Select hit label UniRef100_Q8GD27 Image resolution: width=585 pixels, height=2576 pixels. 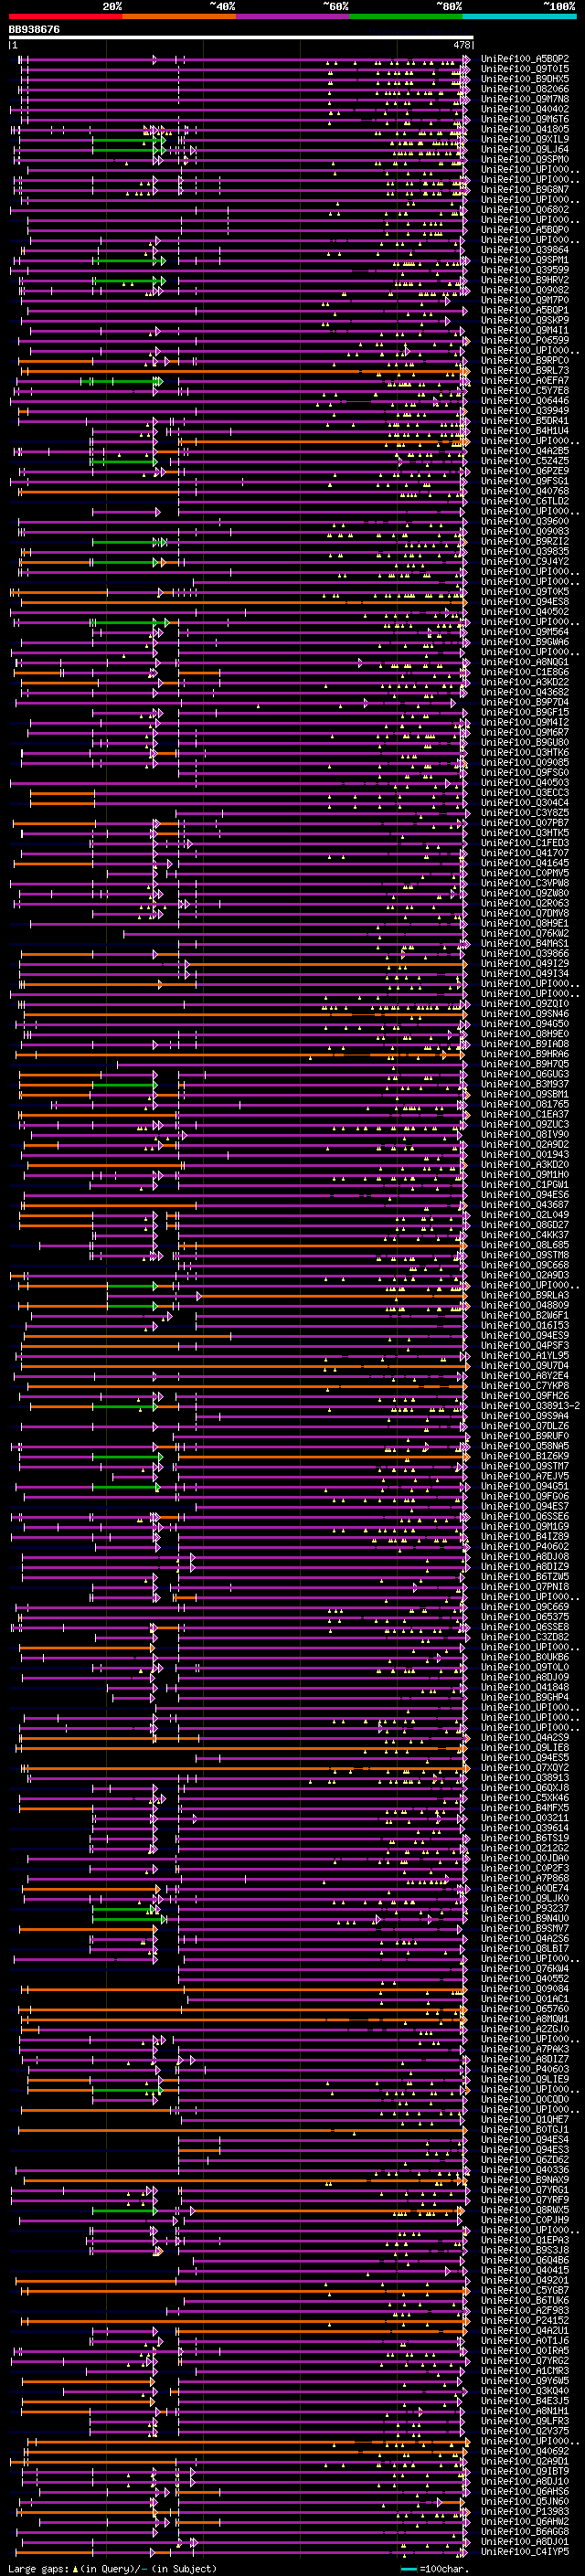(x=525, y=1225)
